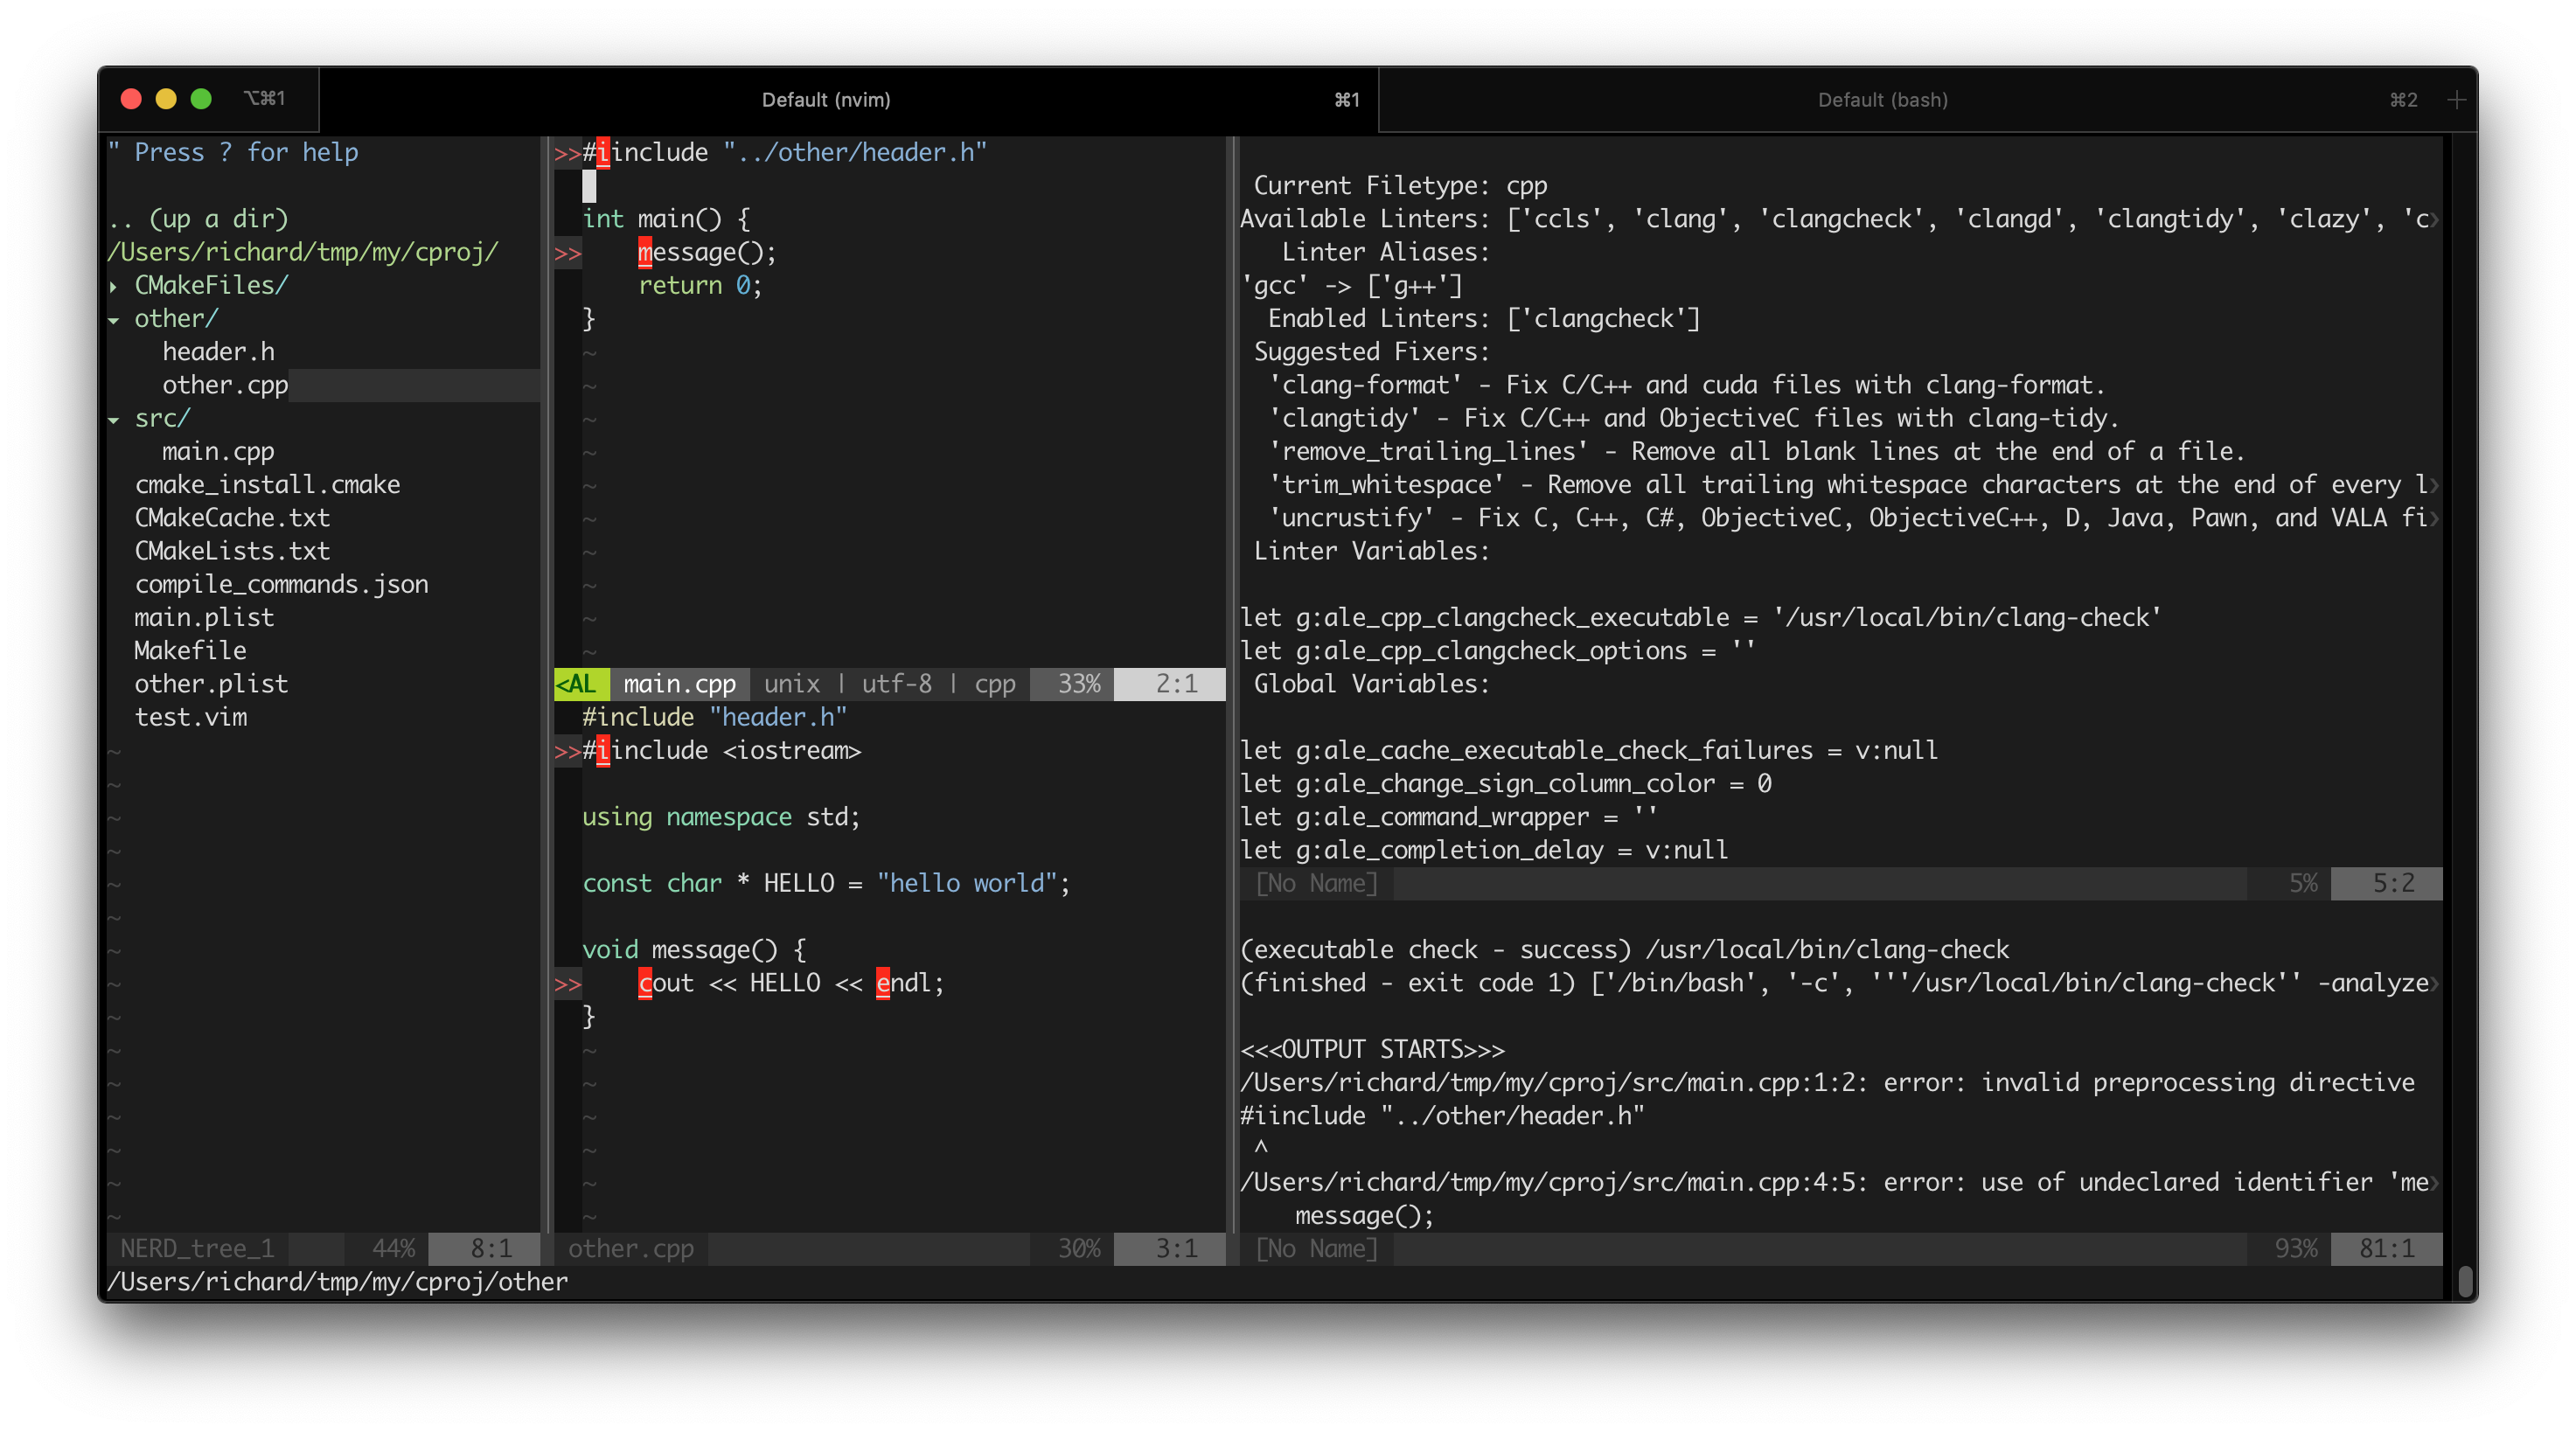Screen dimensions: 2576x1432
Task: Click the ⌥⌘1 indicator in window corner
Action: [266, 97]
